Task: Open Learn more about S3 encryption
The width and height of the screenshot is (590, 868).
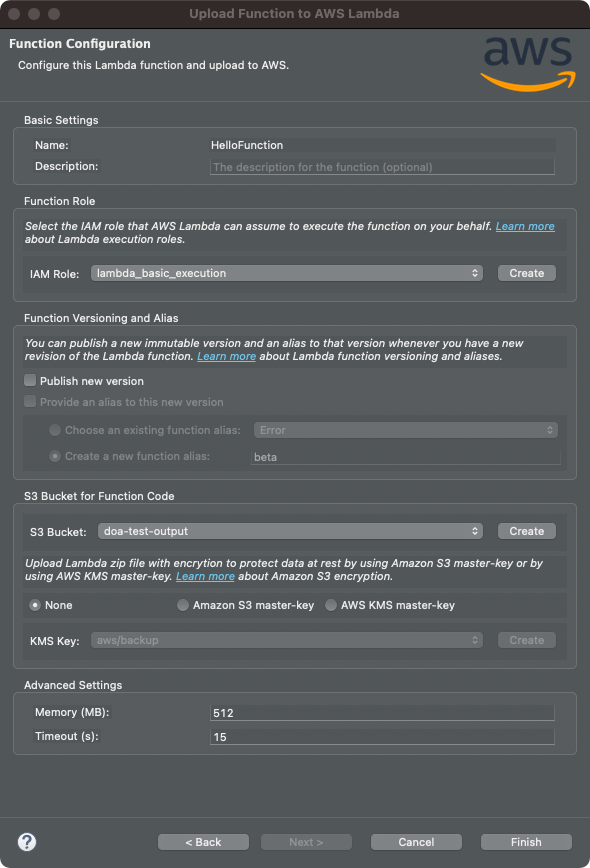Action: (205, 576)
